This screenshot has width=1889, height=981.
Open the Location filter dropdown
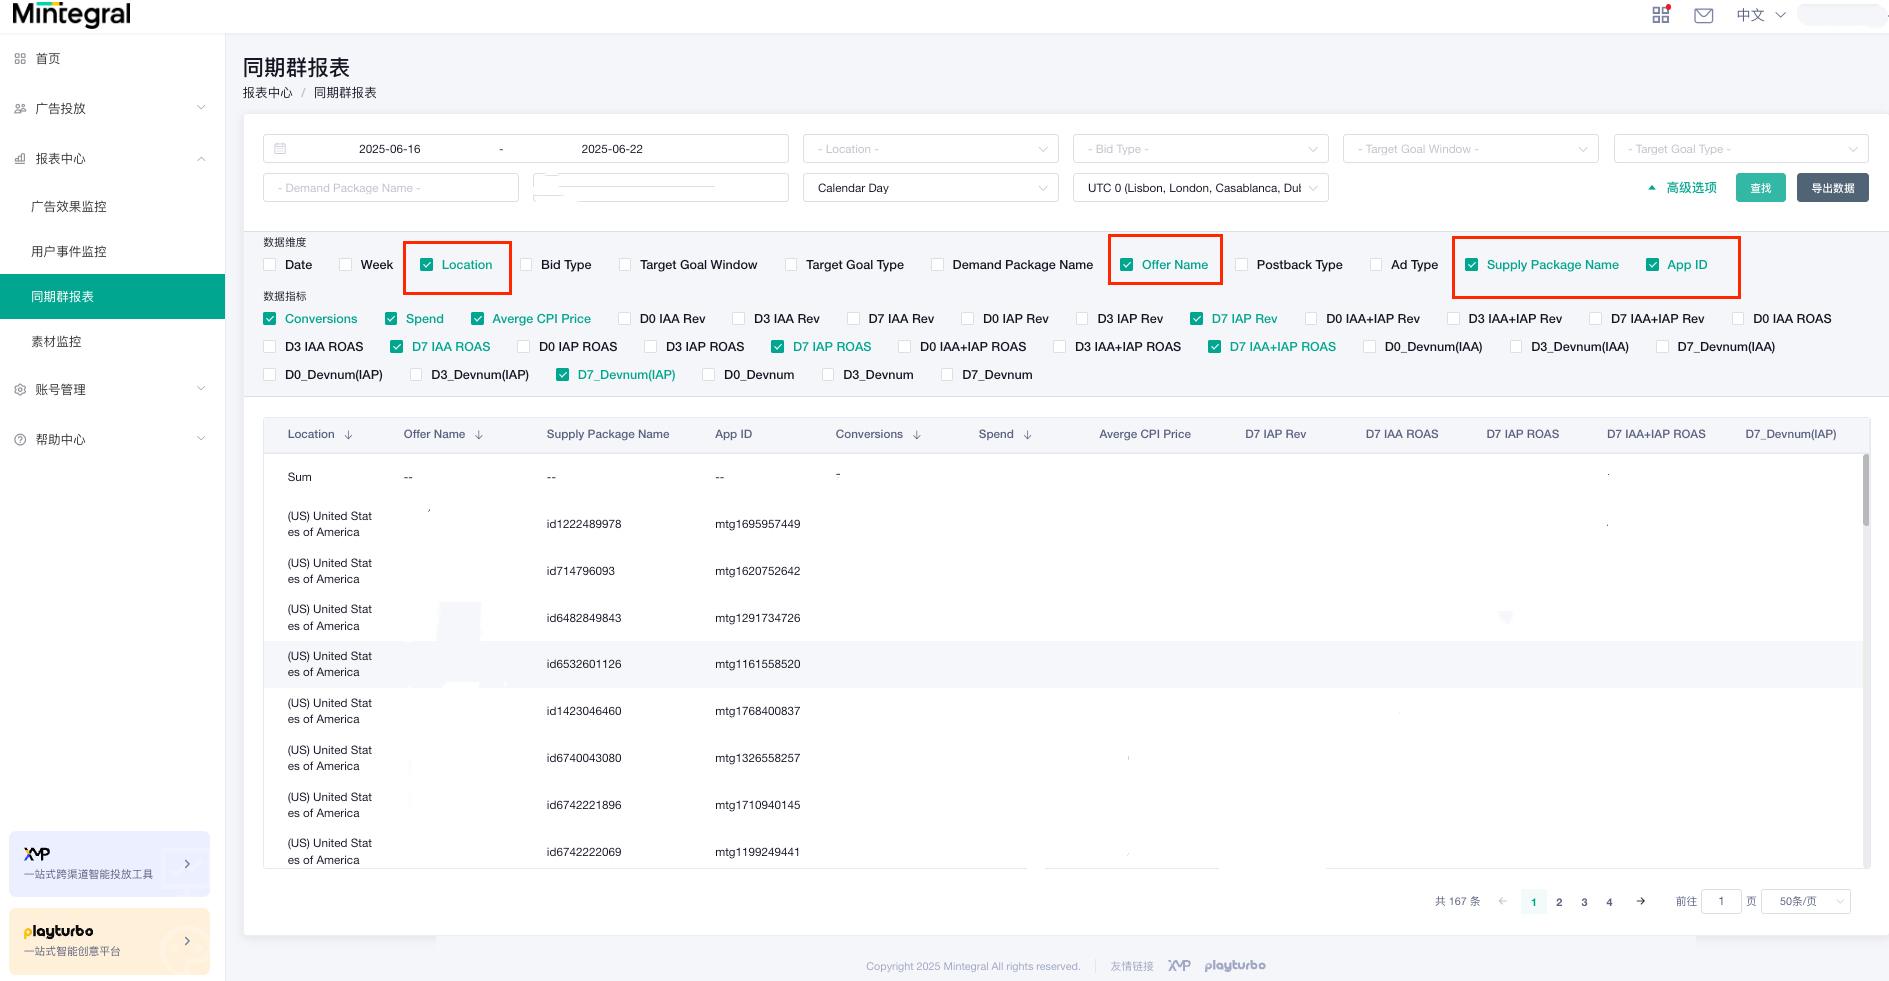[930, 149]
